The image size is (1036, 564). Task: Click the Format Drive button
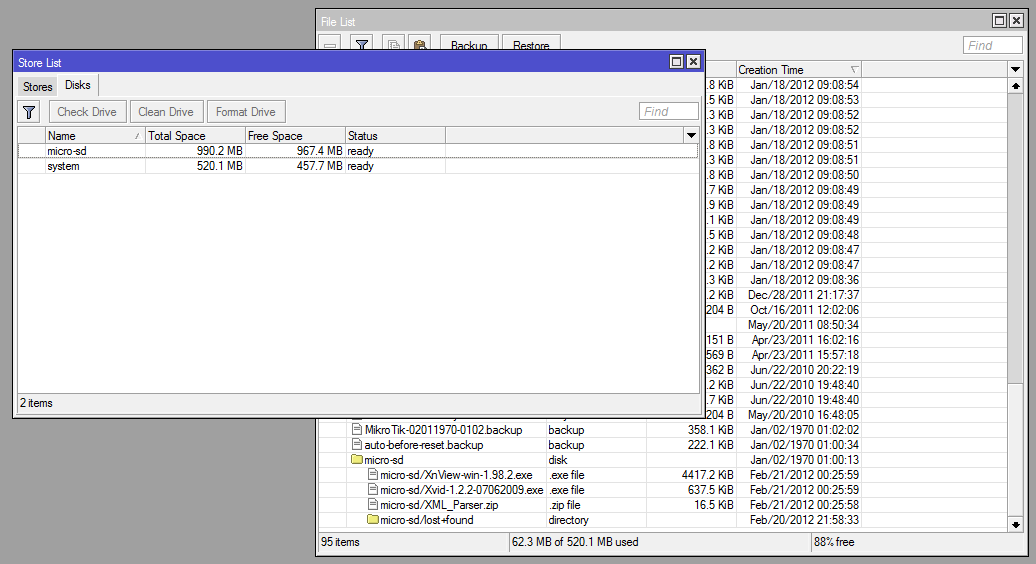point(246,112)
